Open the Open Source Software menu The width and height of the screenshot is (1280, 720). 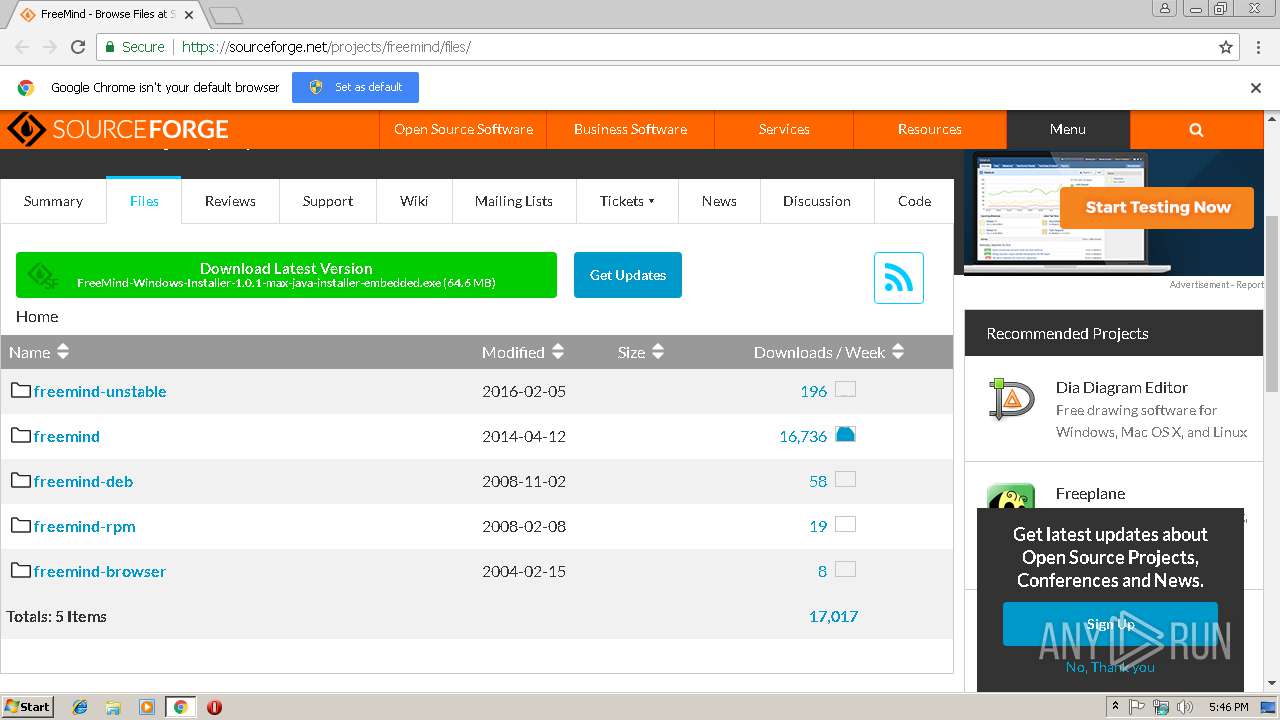click(x=463, y=129)
